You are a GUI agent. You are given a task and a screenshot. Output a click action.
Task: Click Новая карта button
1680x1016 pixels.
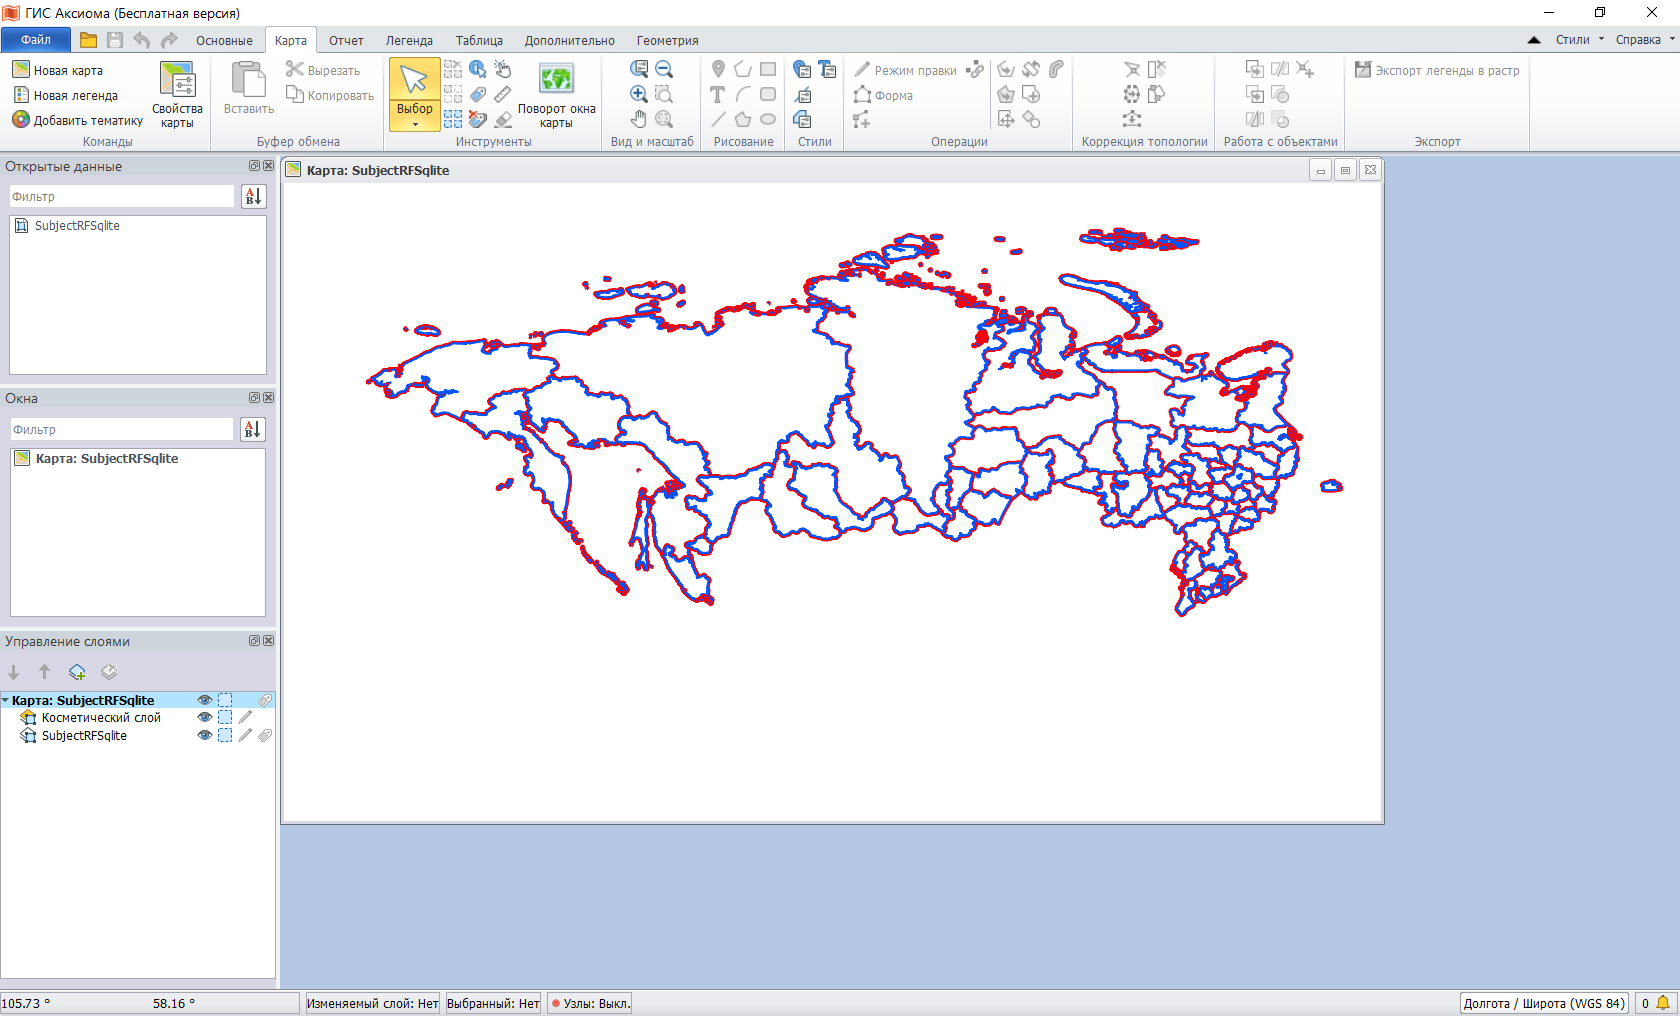tap(58, 70)
